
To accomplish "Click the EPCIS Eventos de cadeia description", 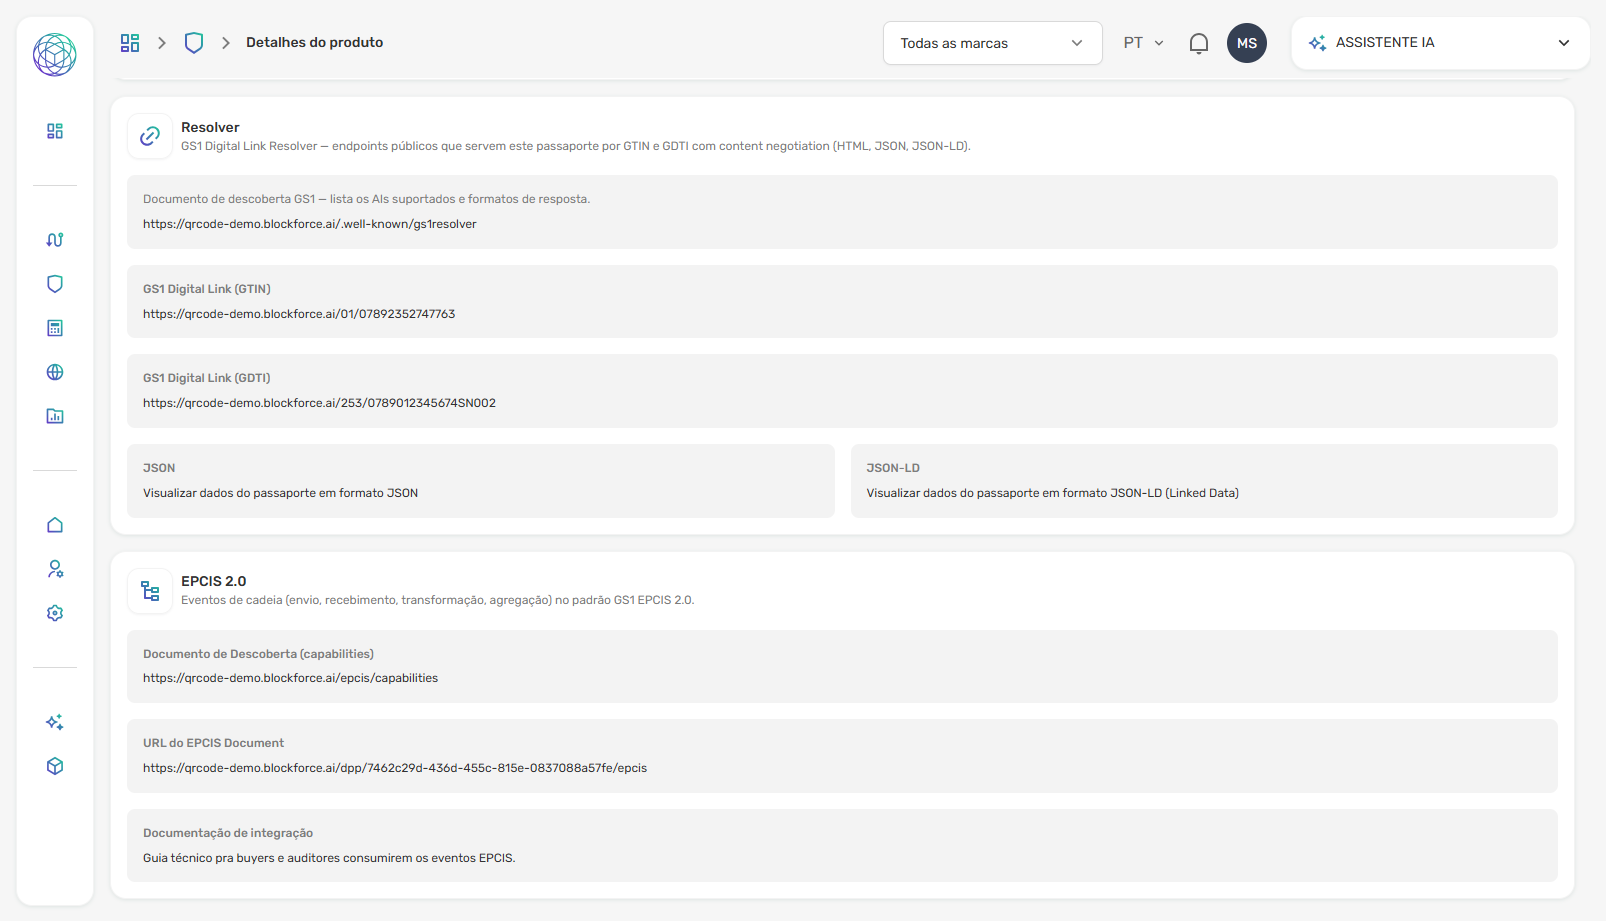I will point(437,600).
